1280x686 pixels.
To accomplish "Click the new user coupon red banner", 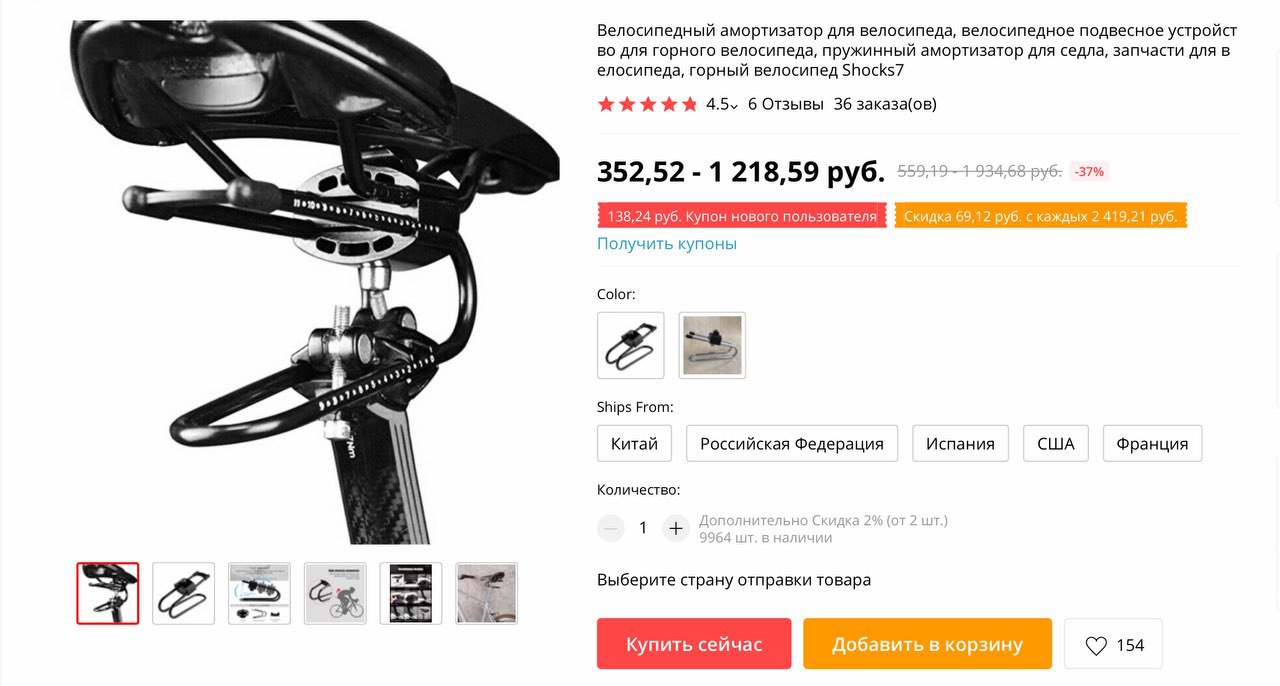I will pyautogui.click(x=742, y=216).
